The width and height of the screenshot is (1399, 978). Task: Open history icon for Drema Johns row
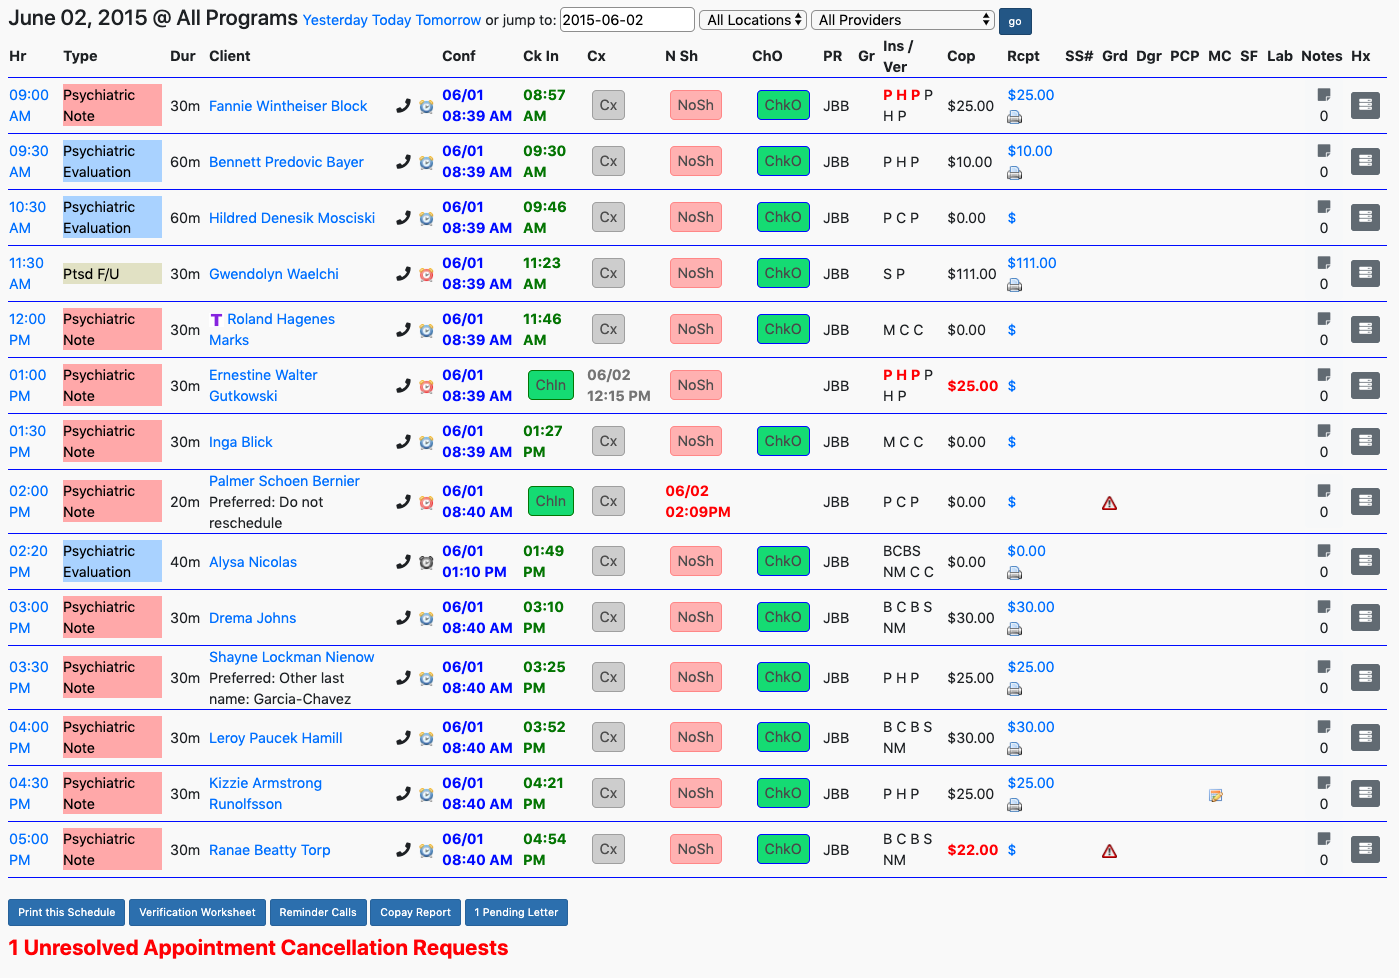[1365, 617]
